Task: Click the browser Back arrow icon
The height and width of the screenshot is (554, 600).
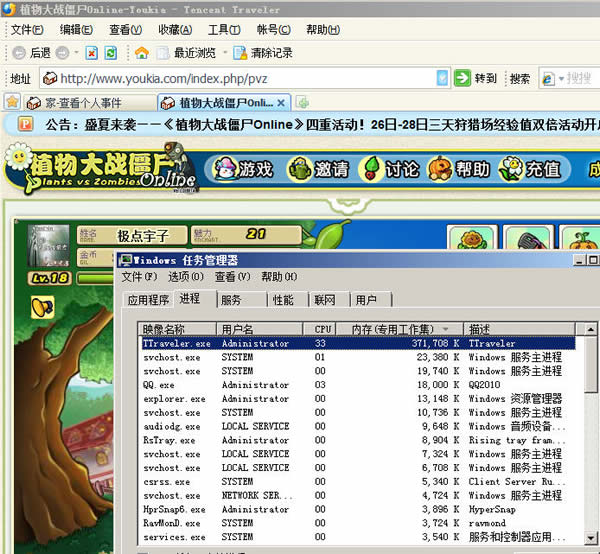Action: coord(19,53)
